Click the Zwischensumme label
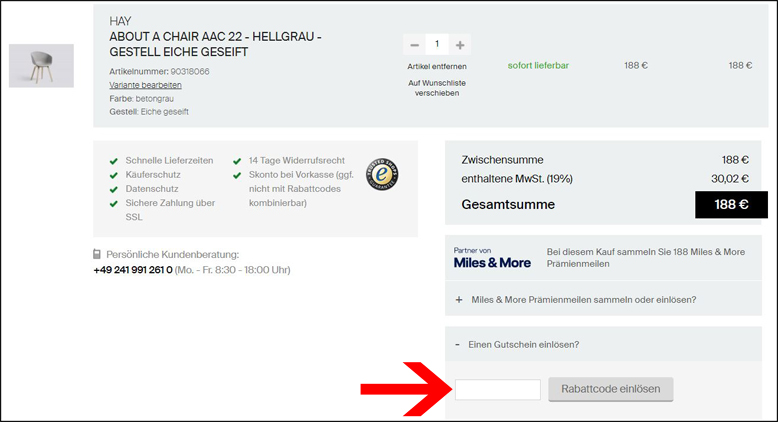This screenshot has width=778, height=422. (502, 160)
